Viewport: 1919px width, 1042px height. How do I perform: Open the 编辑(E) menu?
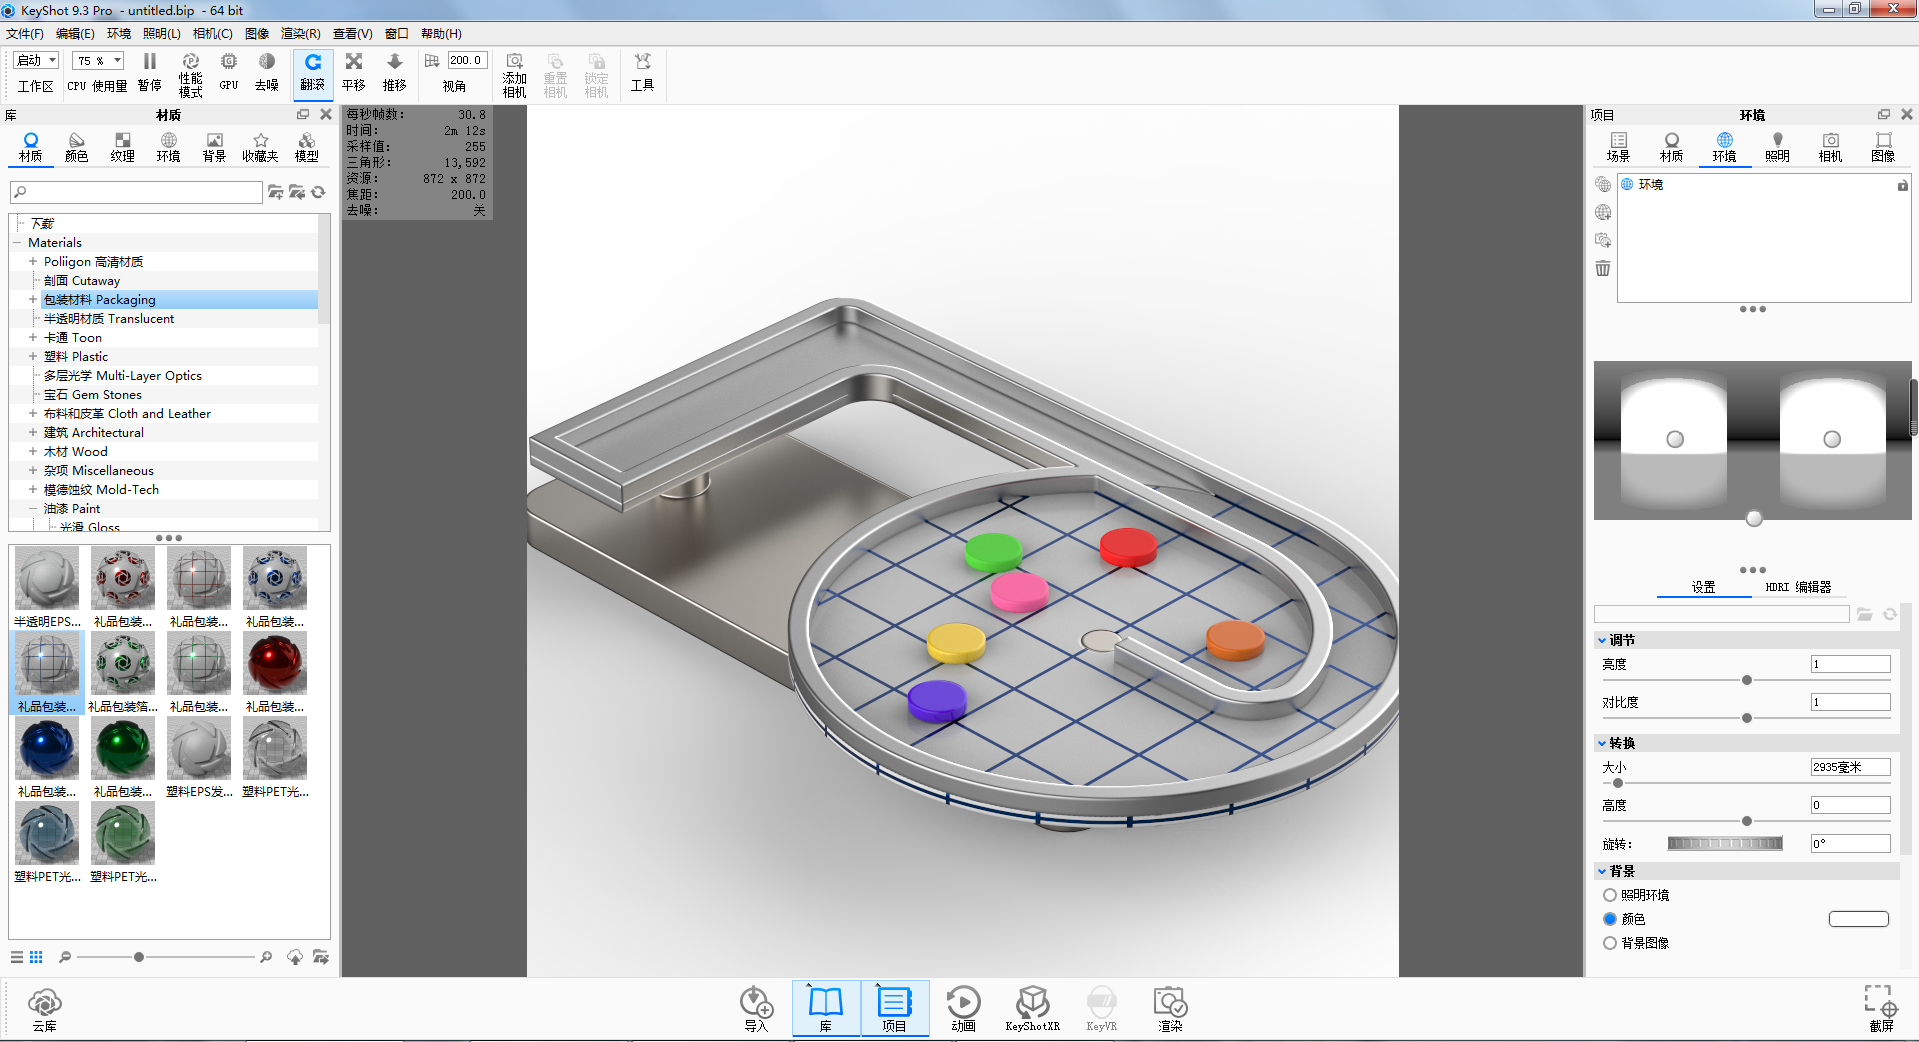75,34
